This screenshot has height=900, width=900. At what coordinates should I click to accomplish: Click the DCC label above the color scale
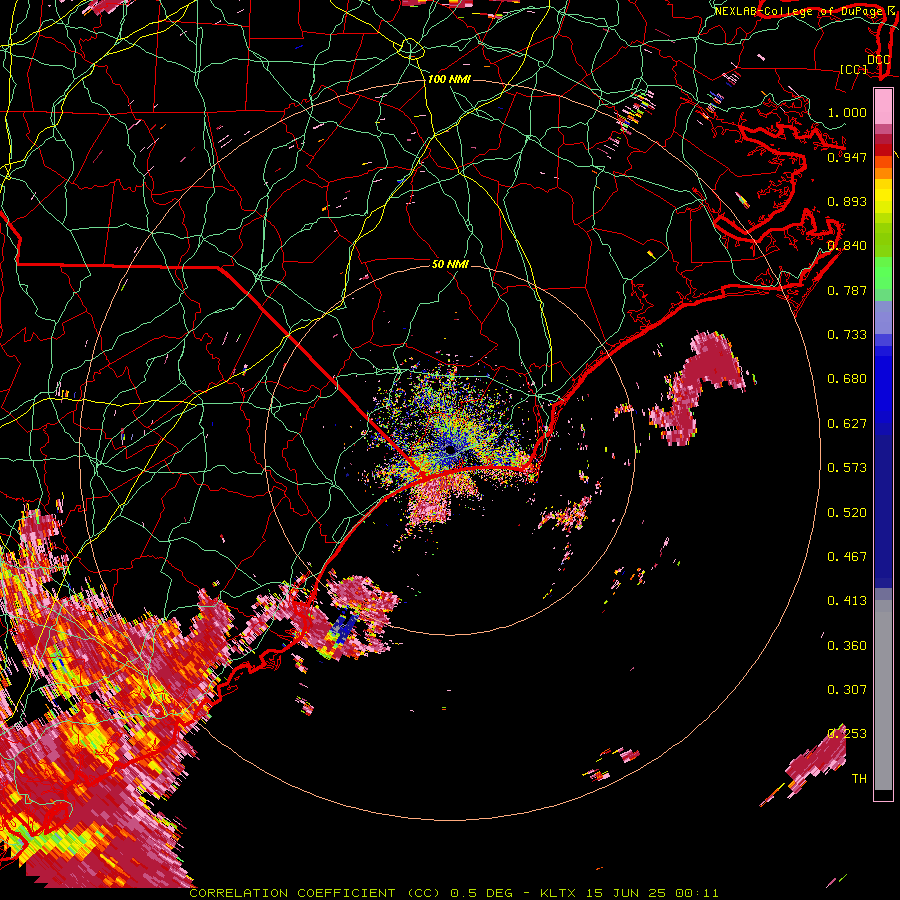pyautogui.click(x=878, y=60)
